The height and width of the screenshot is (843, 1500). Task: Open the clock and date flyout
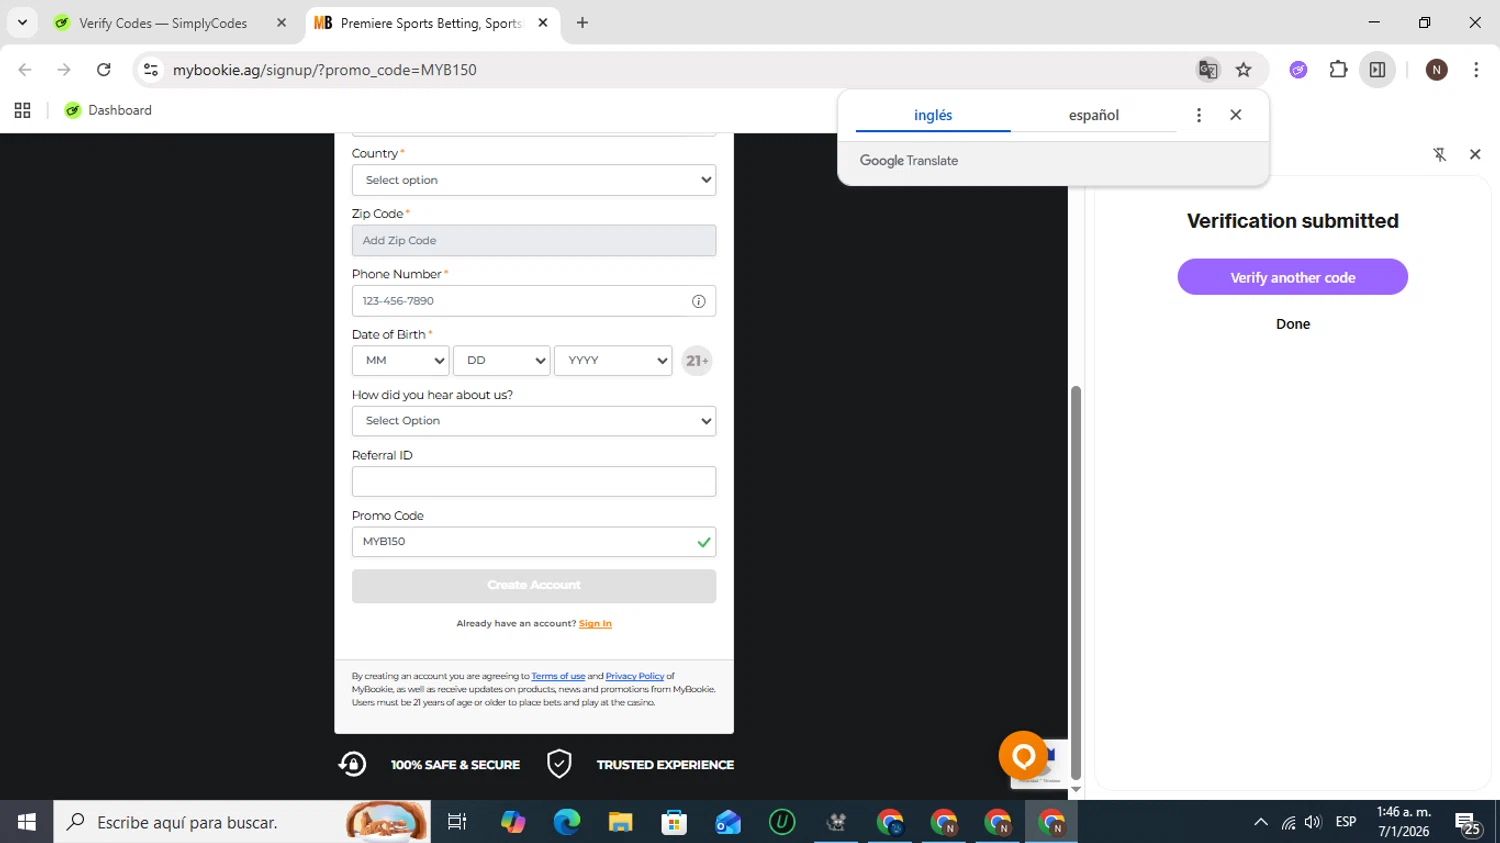tap(1403, 822)
